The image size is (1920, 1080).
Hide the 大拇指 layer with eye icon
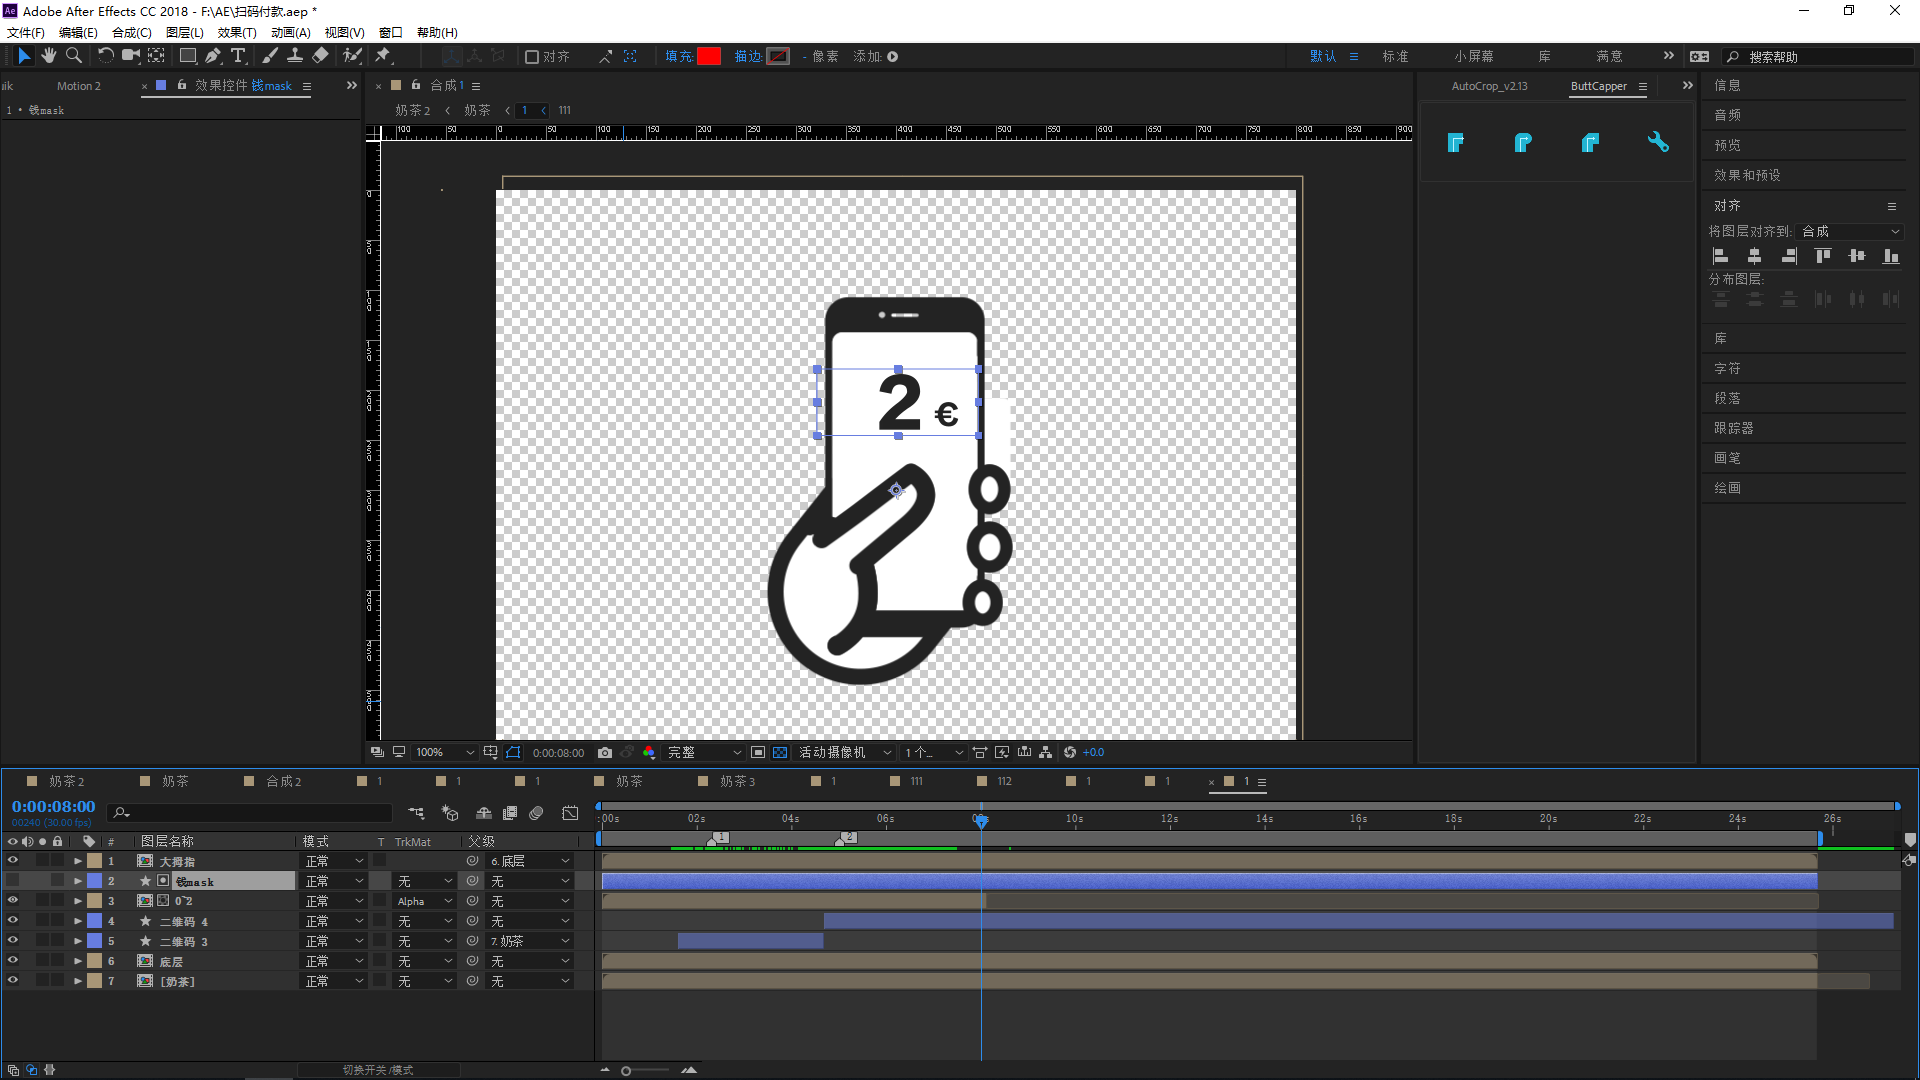coord(13,861)
